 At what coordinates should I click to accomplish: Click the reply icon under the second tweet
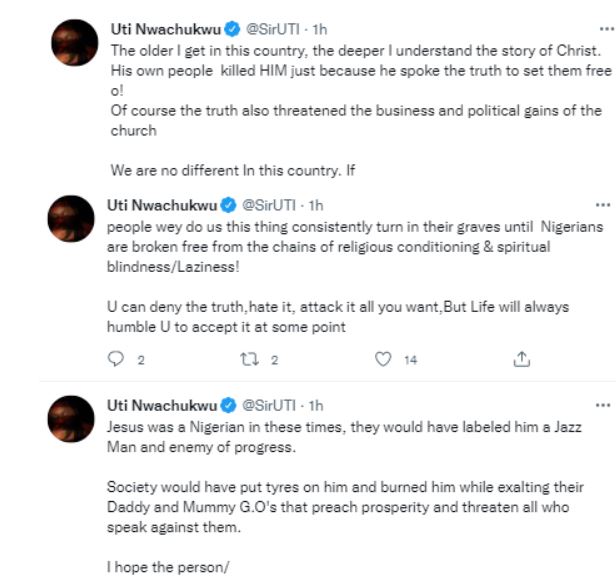(x=115, y=360)
